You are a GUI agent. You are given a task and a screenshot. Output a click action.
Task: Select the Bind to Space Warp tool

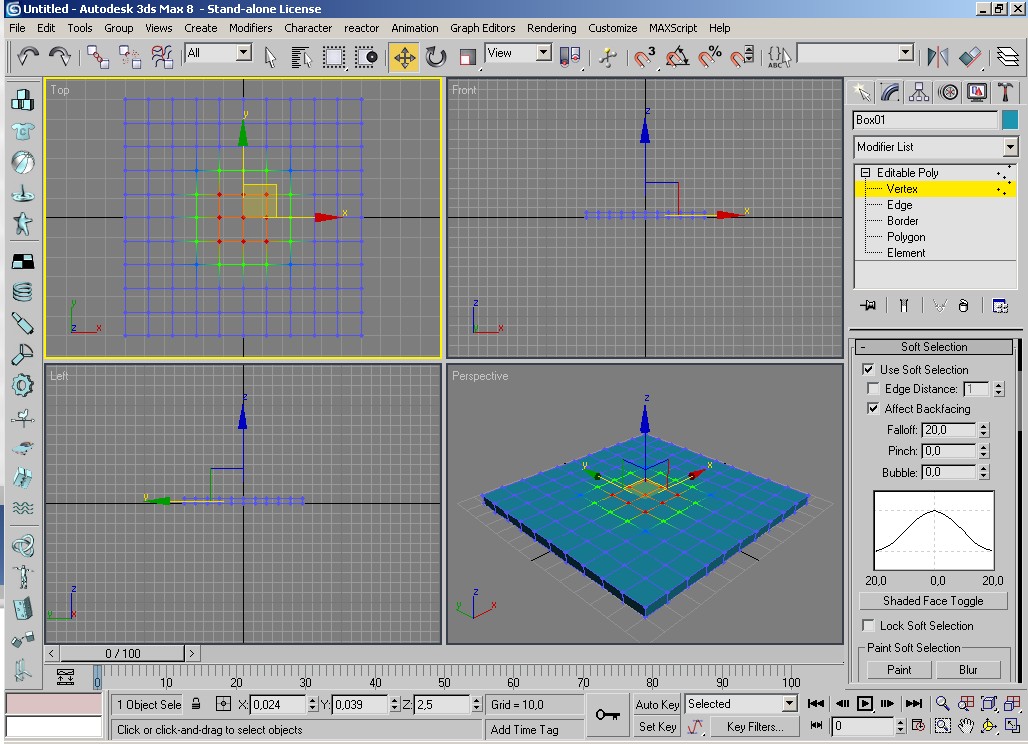pyautogui.click(x=161, y=56)
